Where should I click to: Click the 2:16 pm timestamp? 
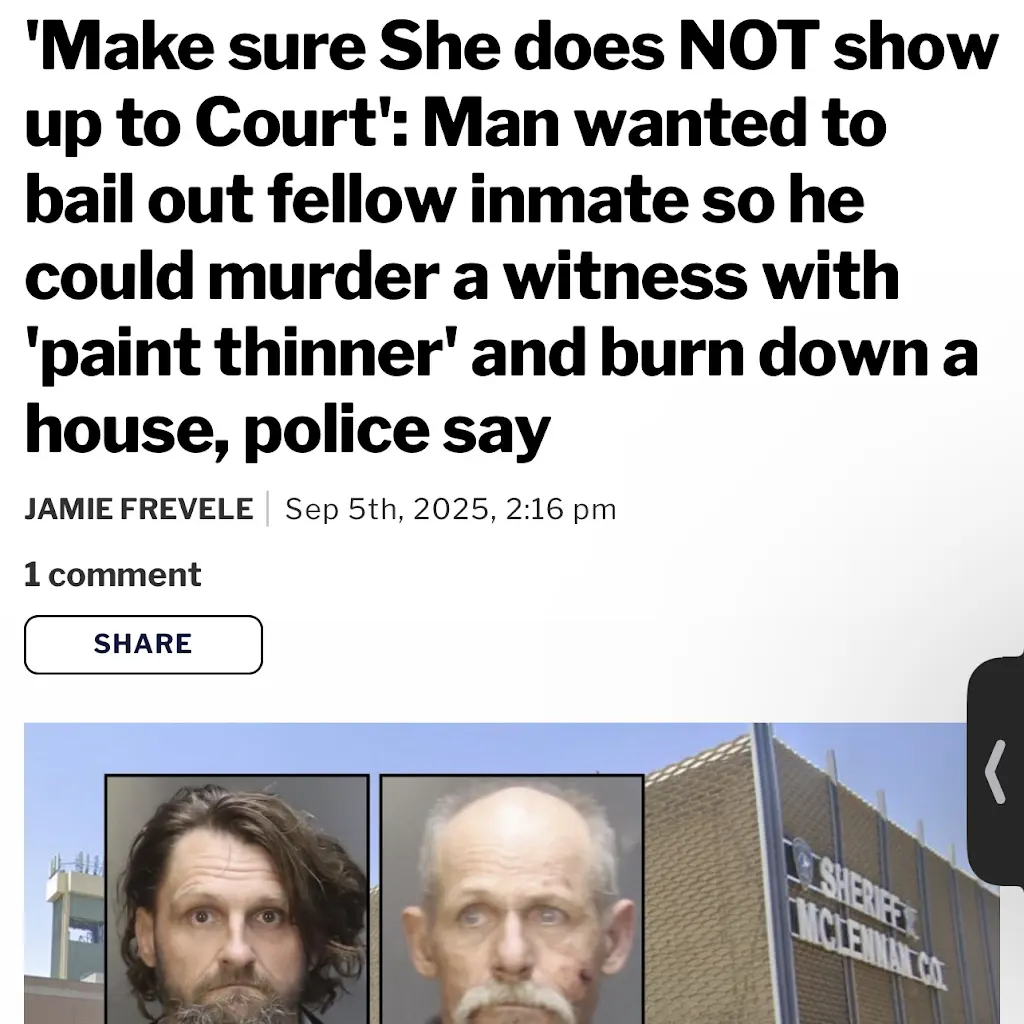561,509
